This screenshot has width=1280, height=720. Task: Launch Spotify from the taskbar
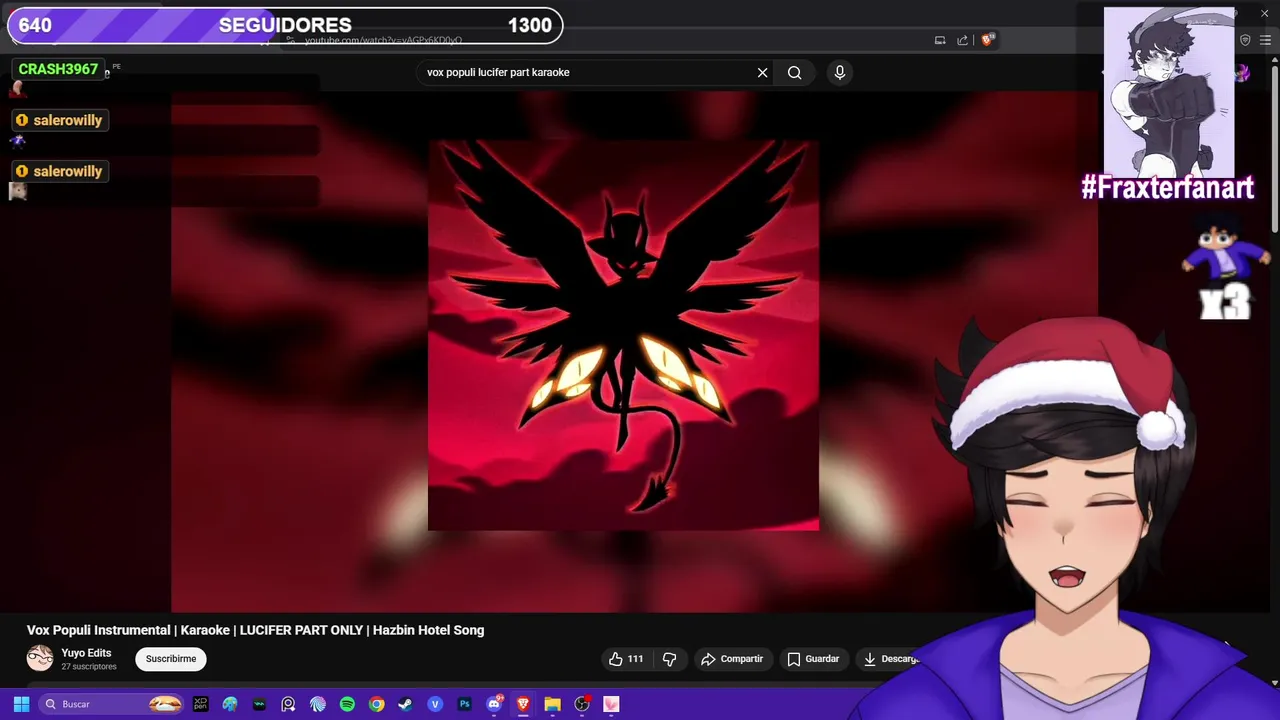click(347, 704)
